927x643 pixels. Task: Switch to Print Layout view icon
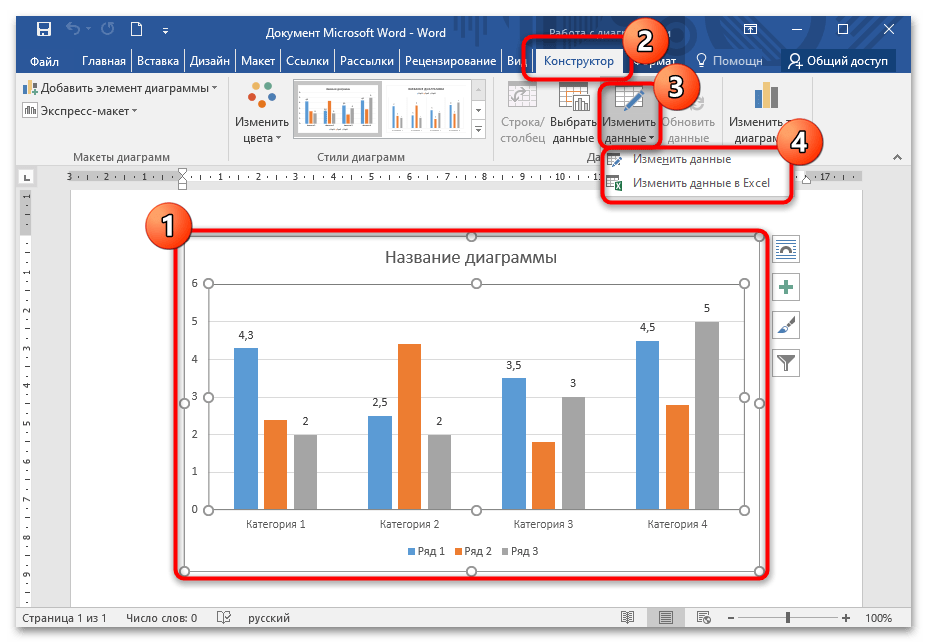pos(666,618)
